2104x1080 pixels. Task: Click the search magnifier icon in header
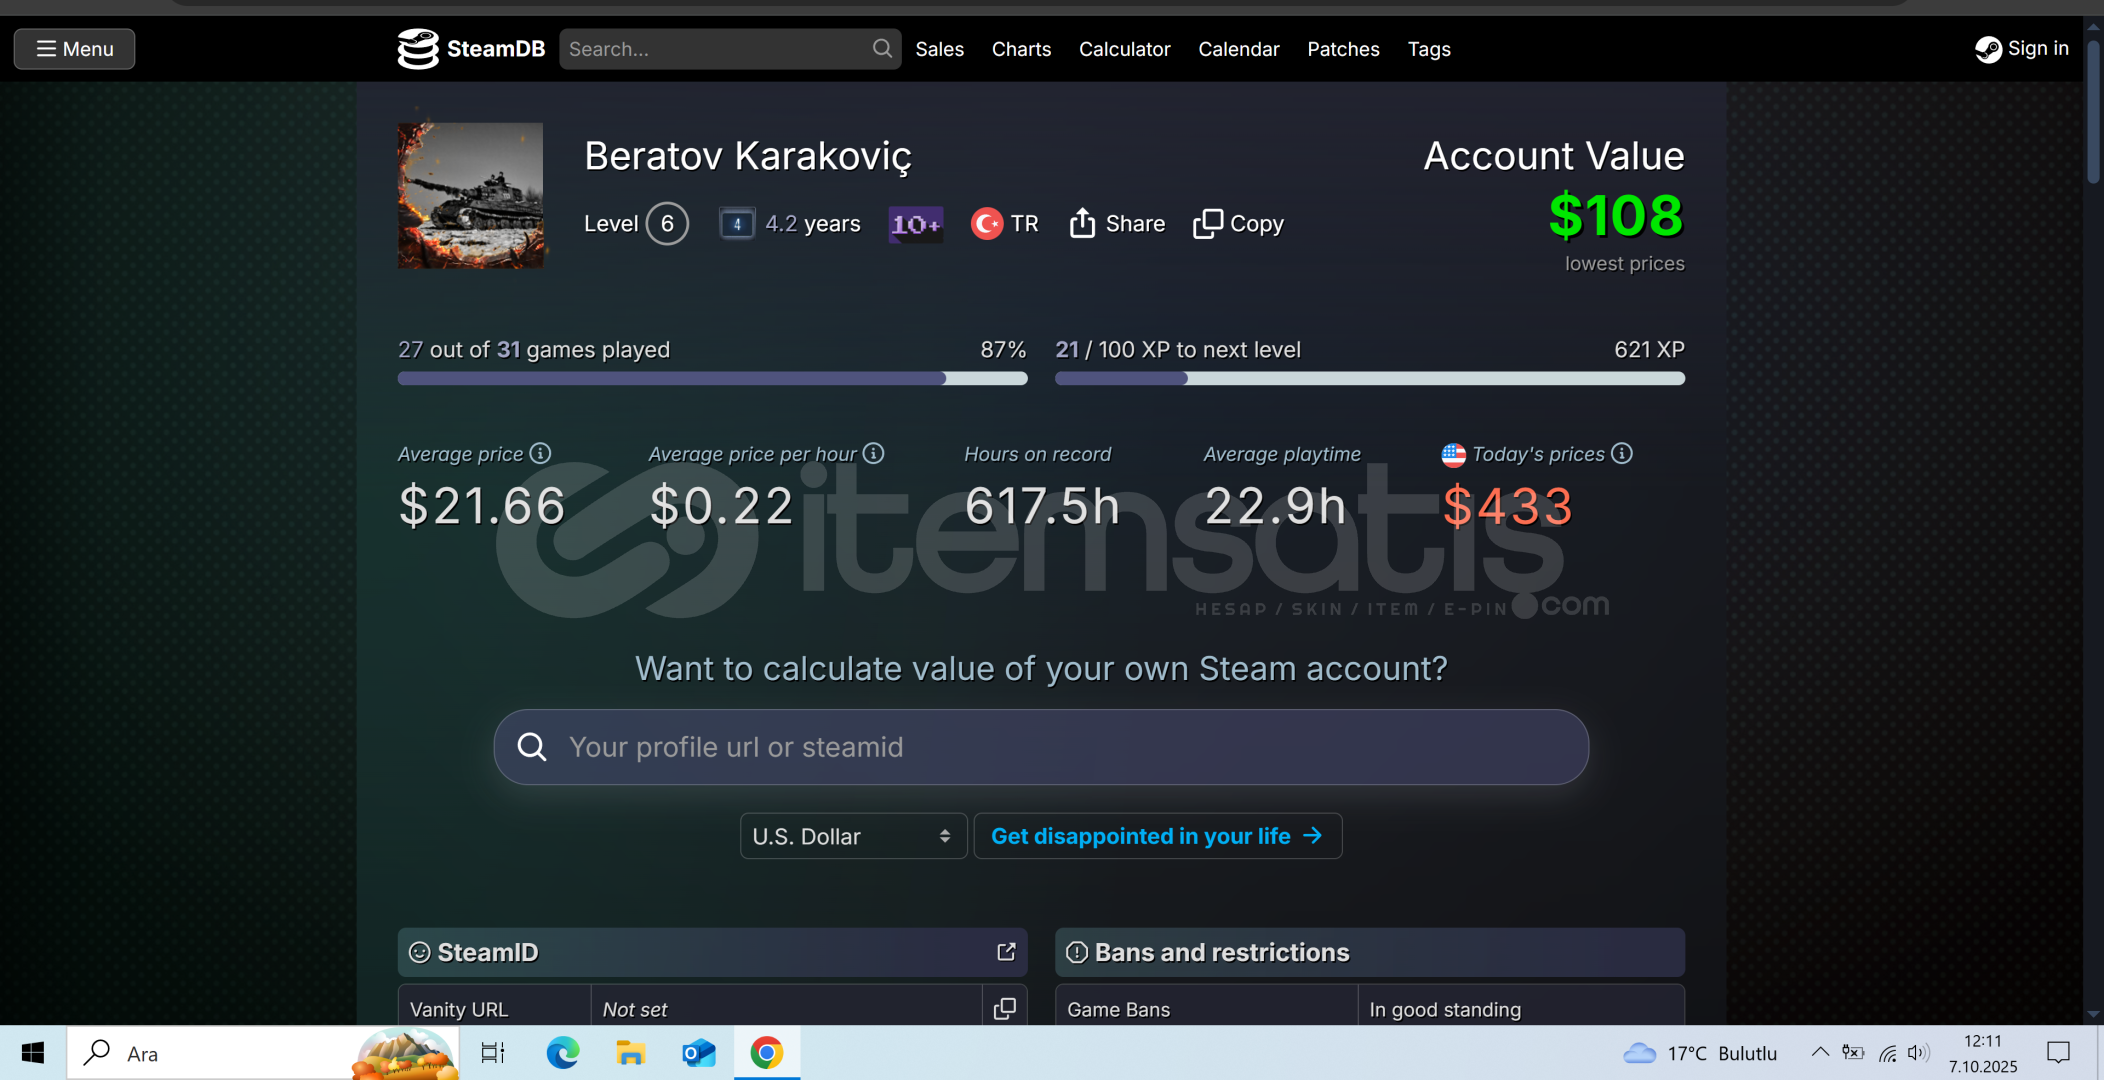(x=881, y=48)
